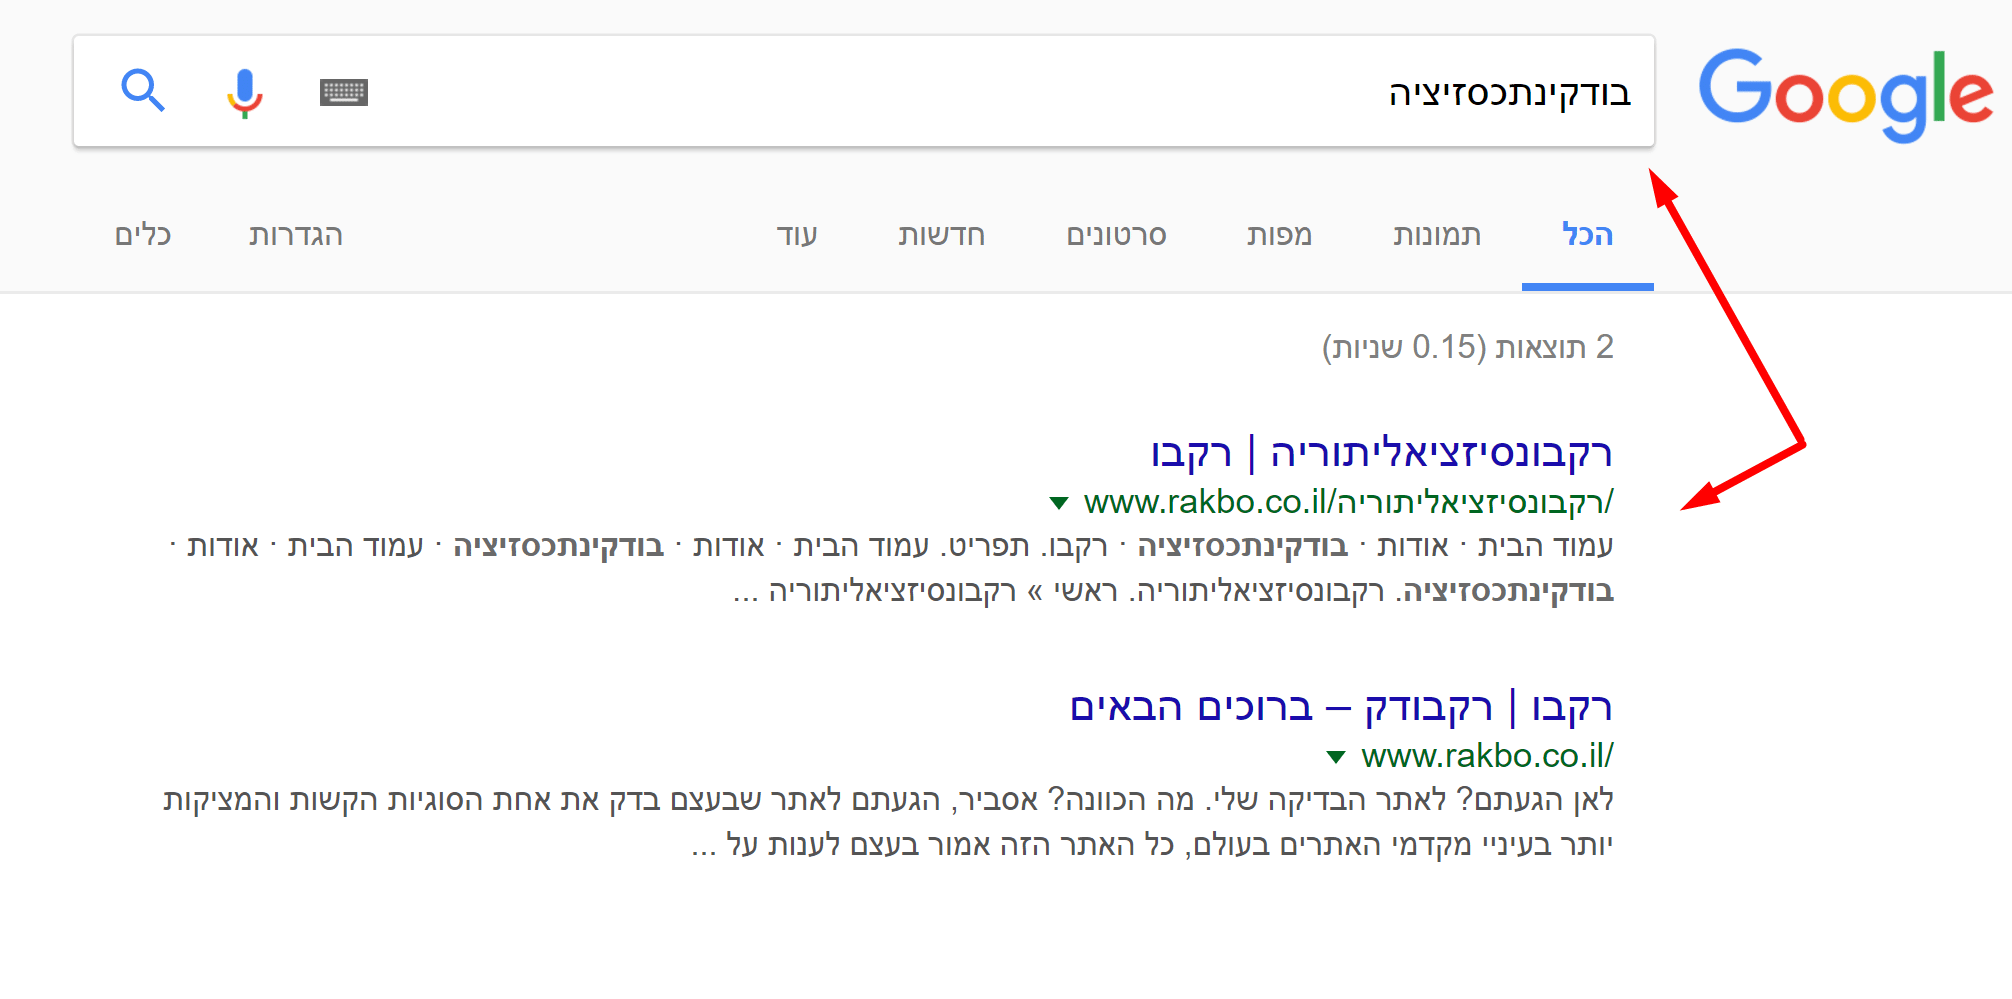Expand the עוד menu
Viewport: 2012px width, 999px height.
pos(797,235)
